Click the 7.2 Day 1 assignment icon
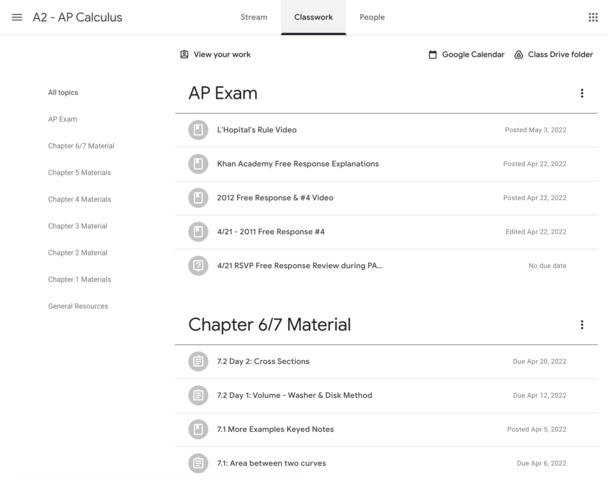The height and width of the screenshot is (480, 608). (198, 395)
